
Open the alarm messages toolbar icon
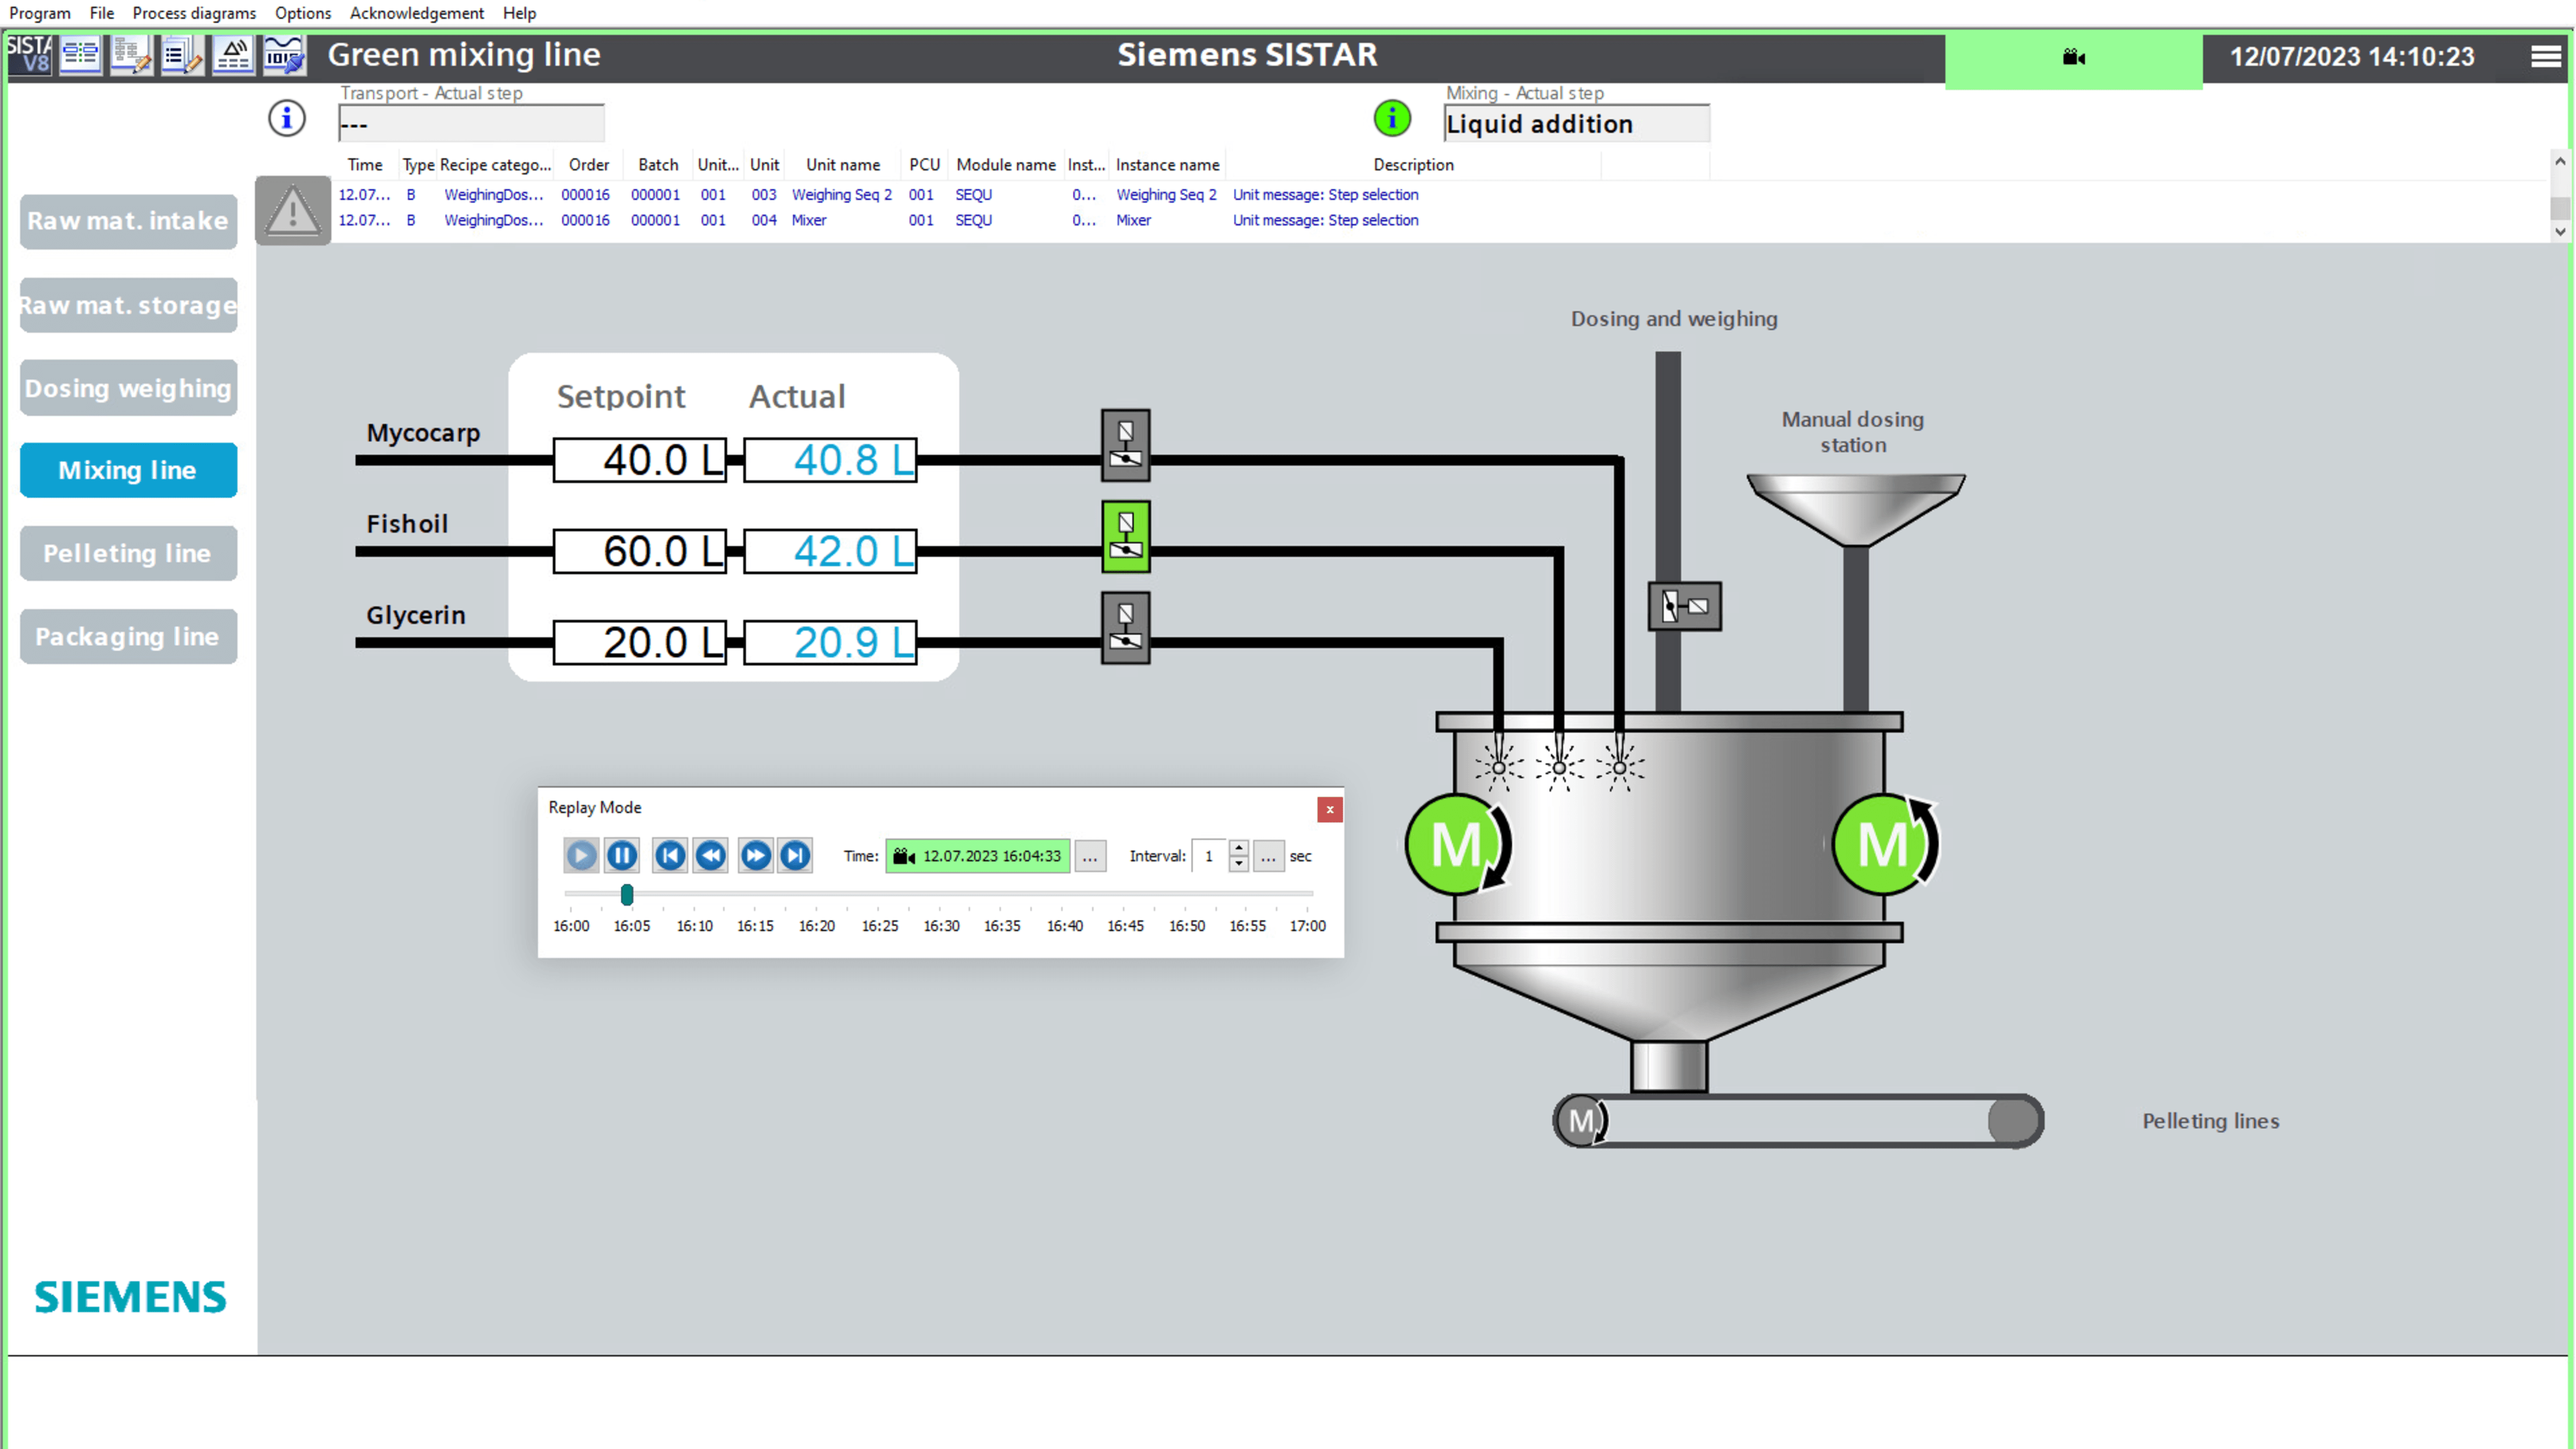[232, 55]
